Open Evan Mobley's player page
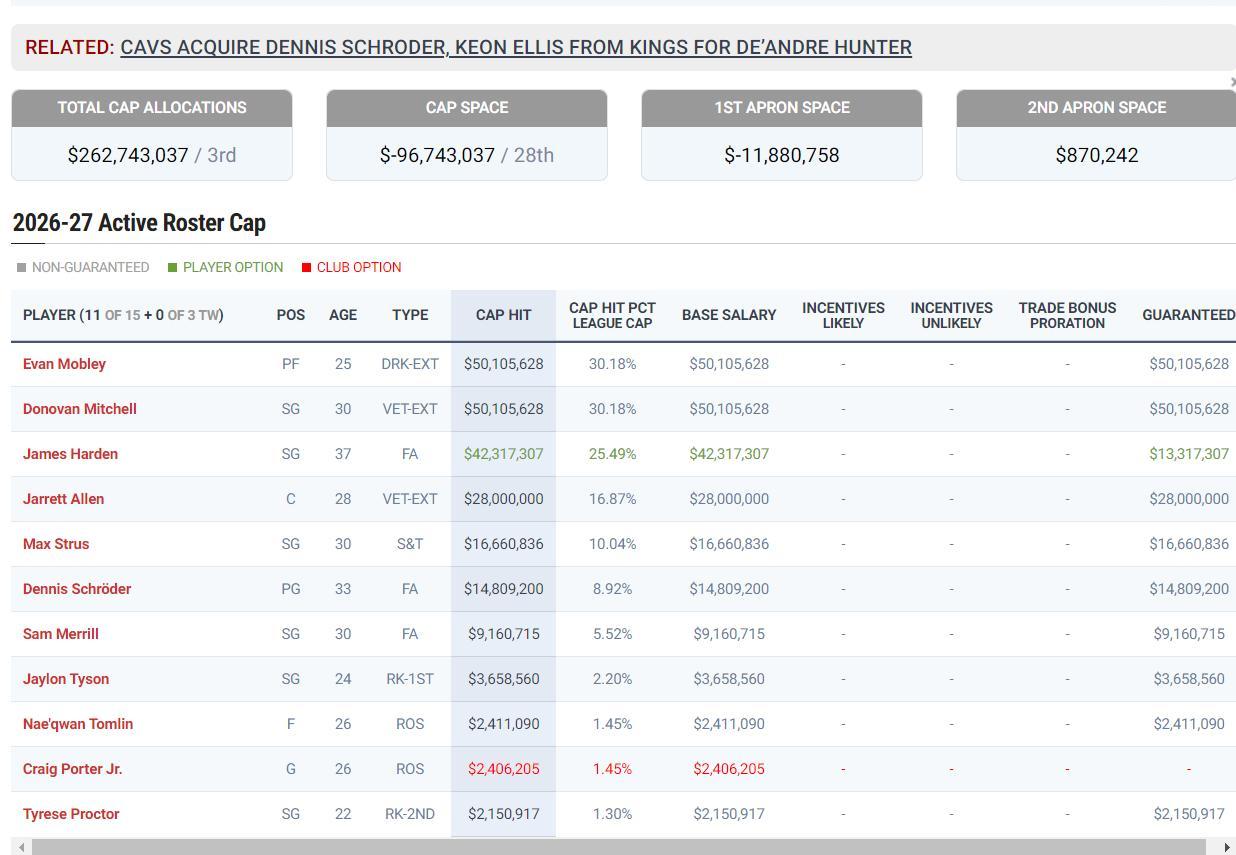The image size is (1236, 855). (64, 364)
